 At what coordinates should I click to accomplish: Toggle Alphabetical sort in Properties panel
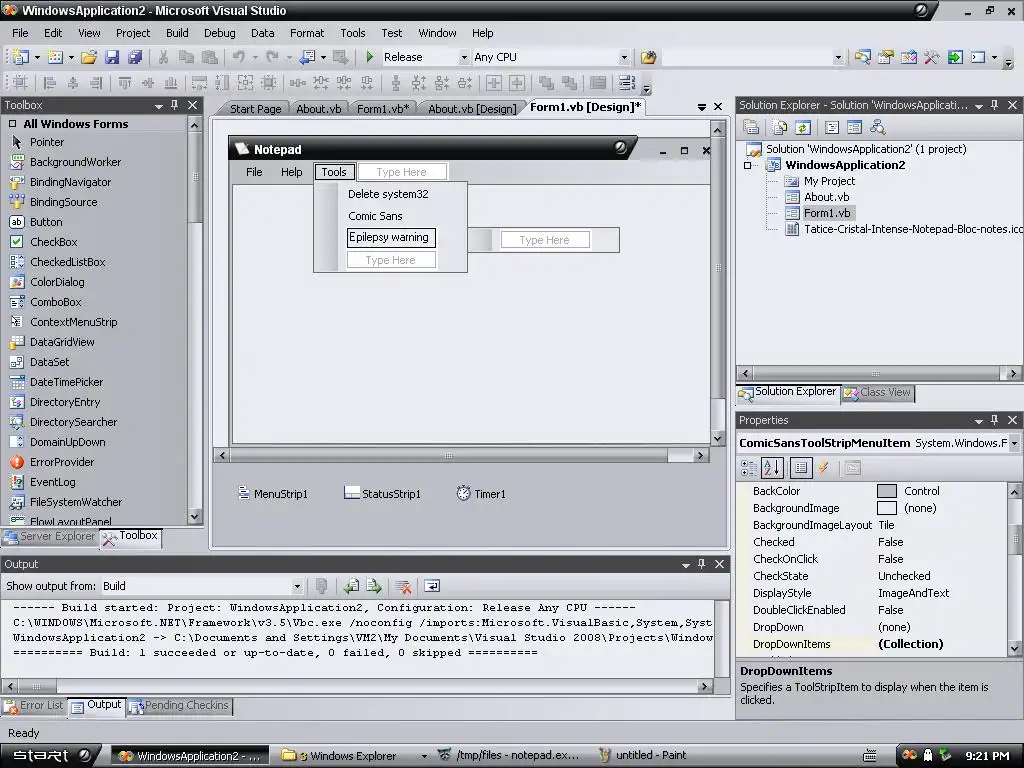tap(772, 468)
